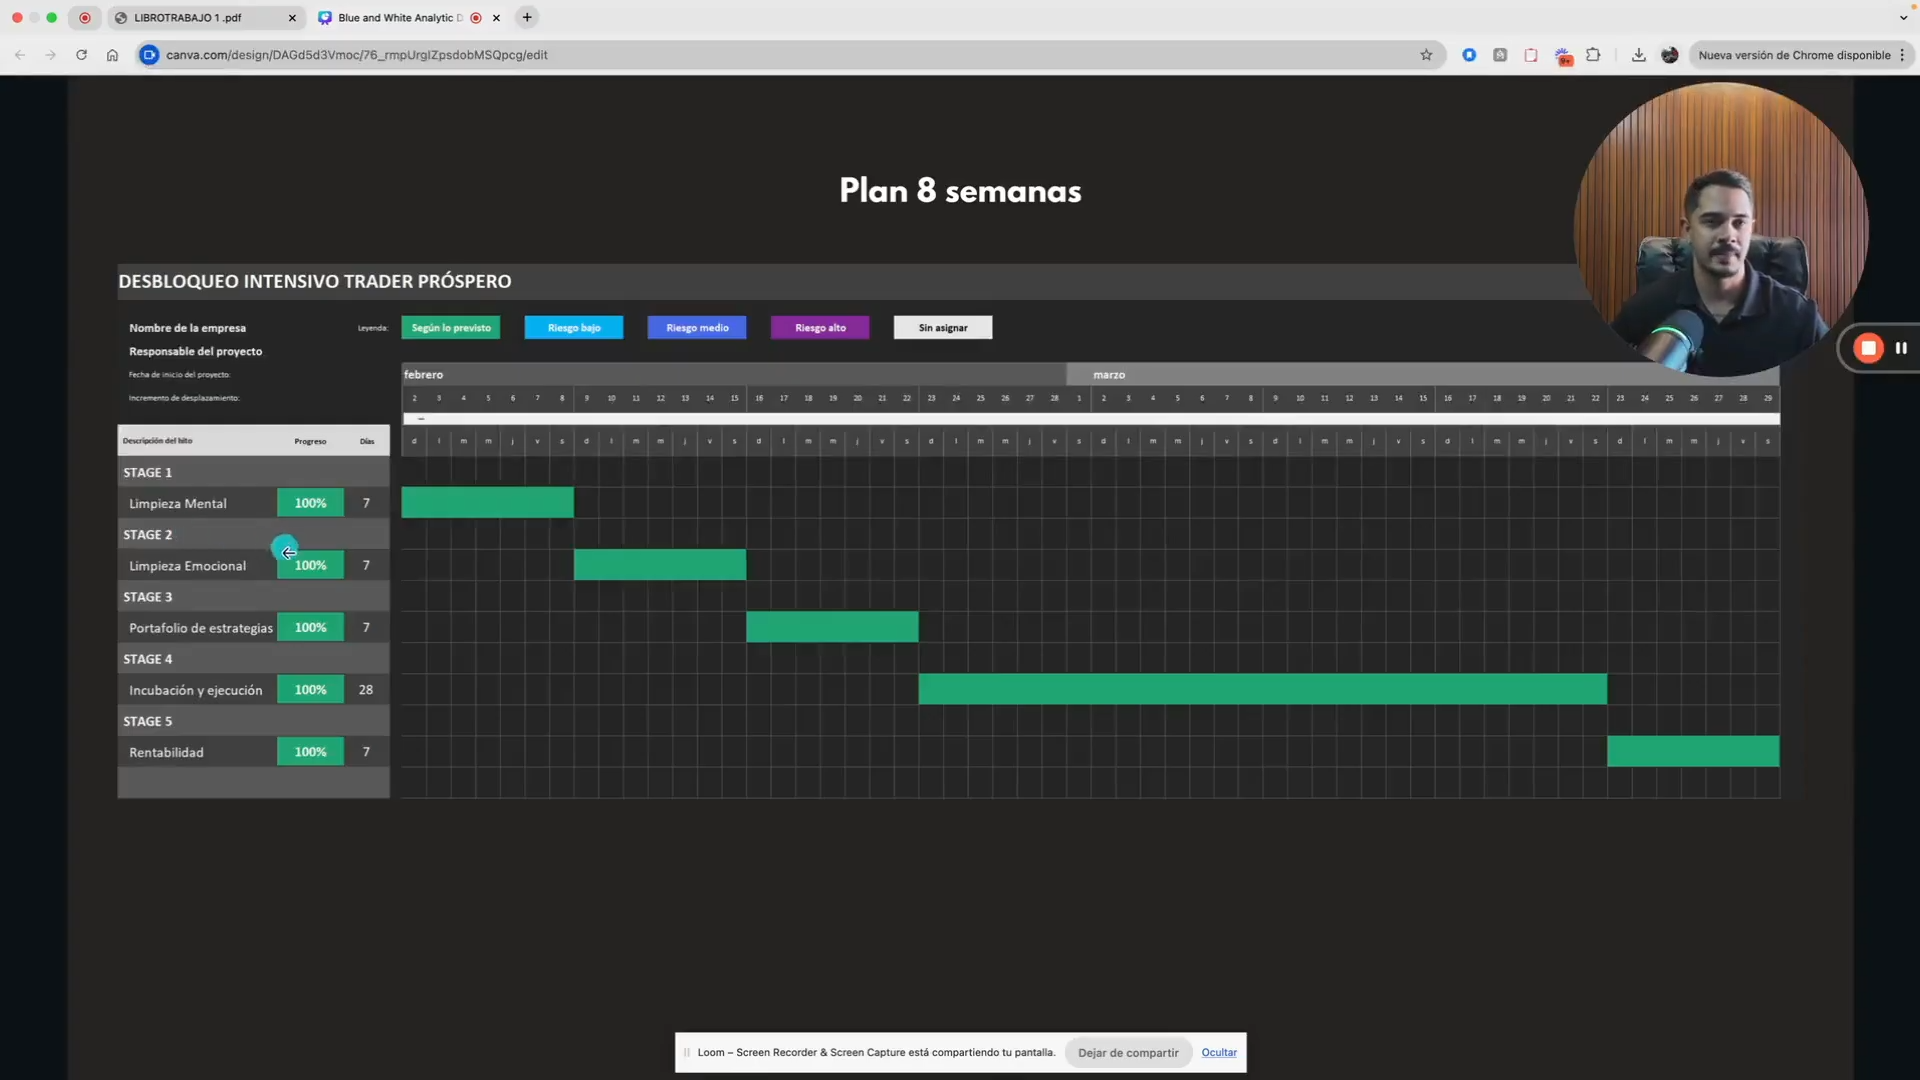Bookmark this page with star icon
Viewport: 1920px width, 1080px height.
(x=1426, y=55)
